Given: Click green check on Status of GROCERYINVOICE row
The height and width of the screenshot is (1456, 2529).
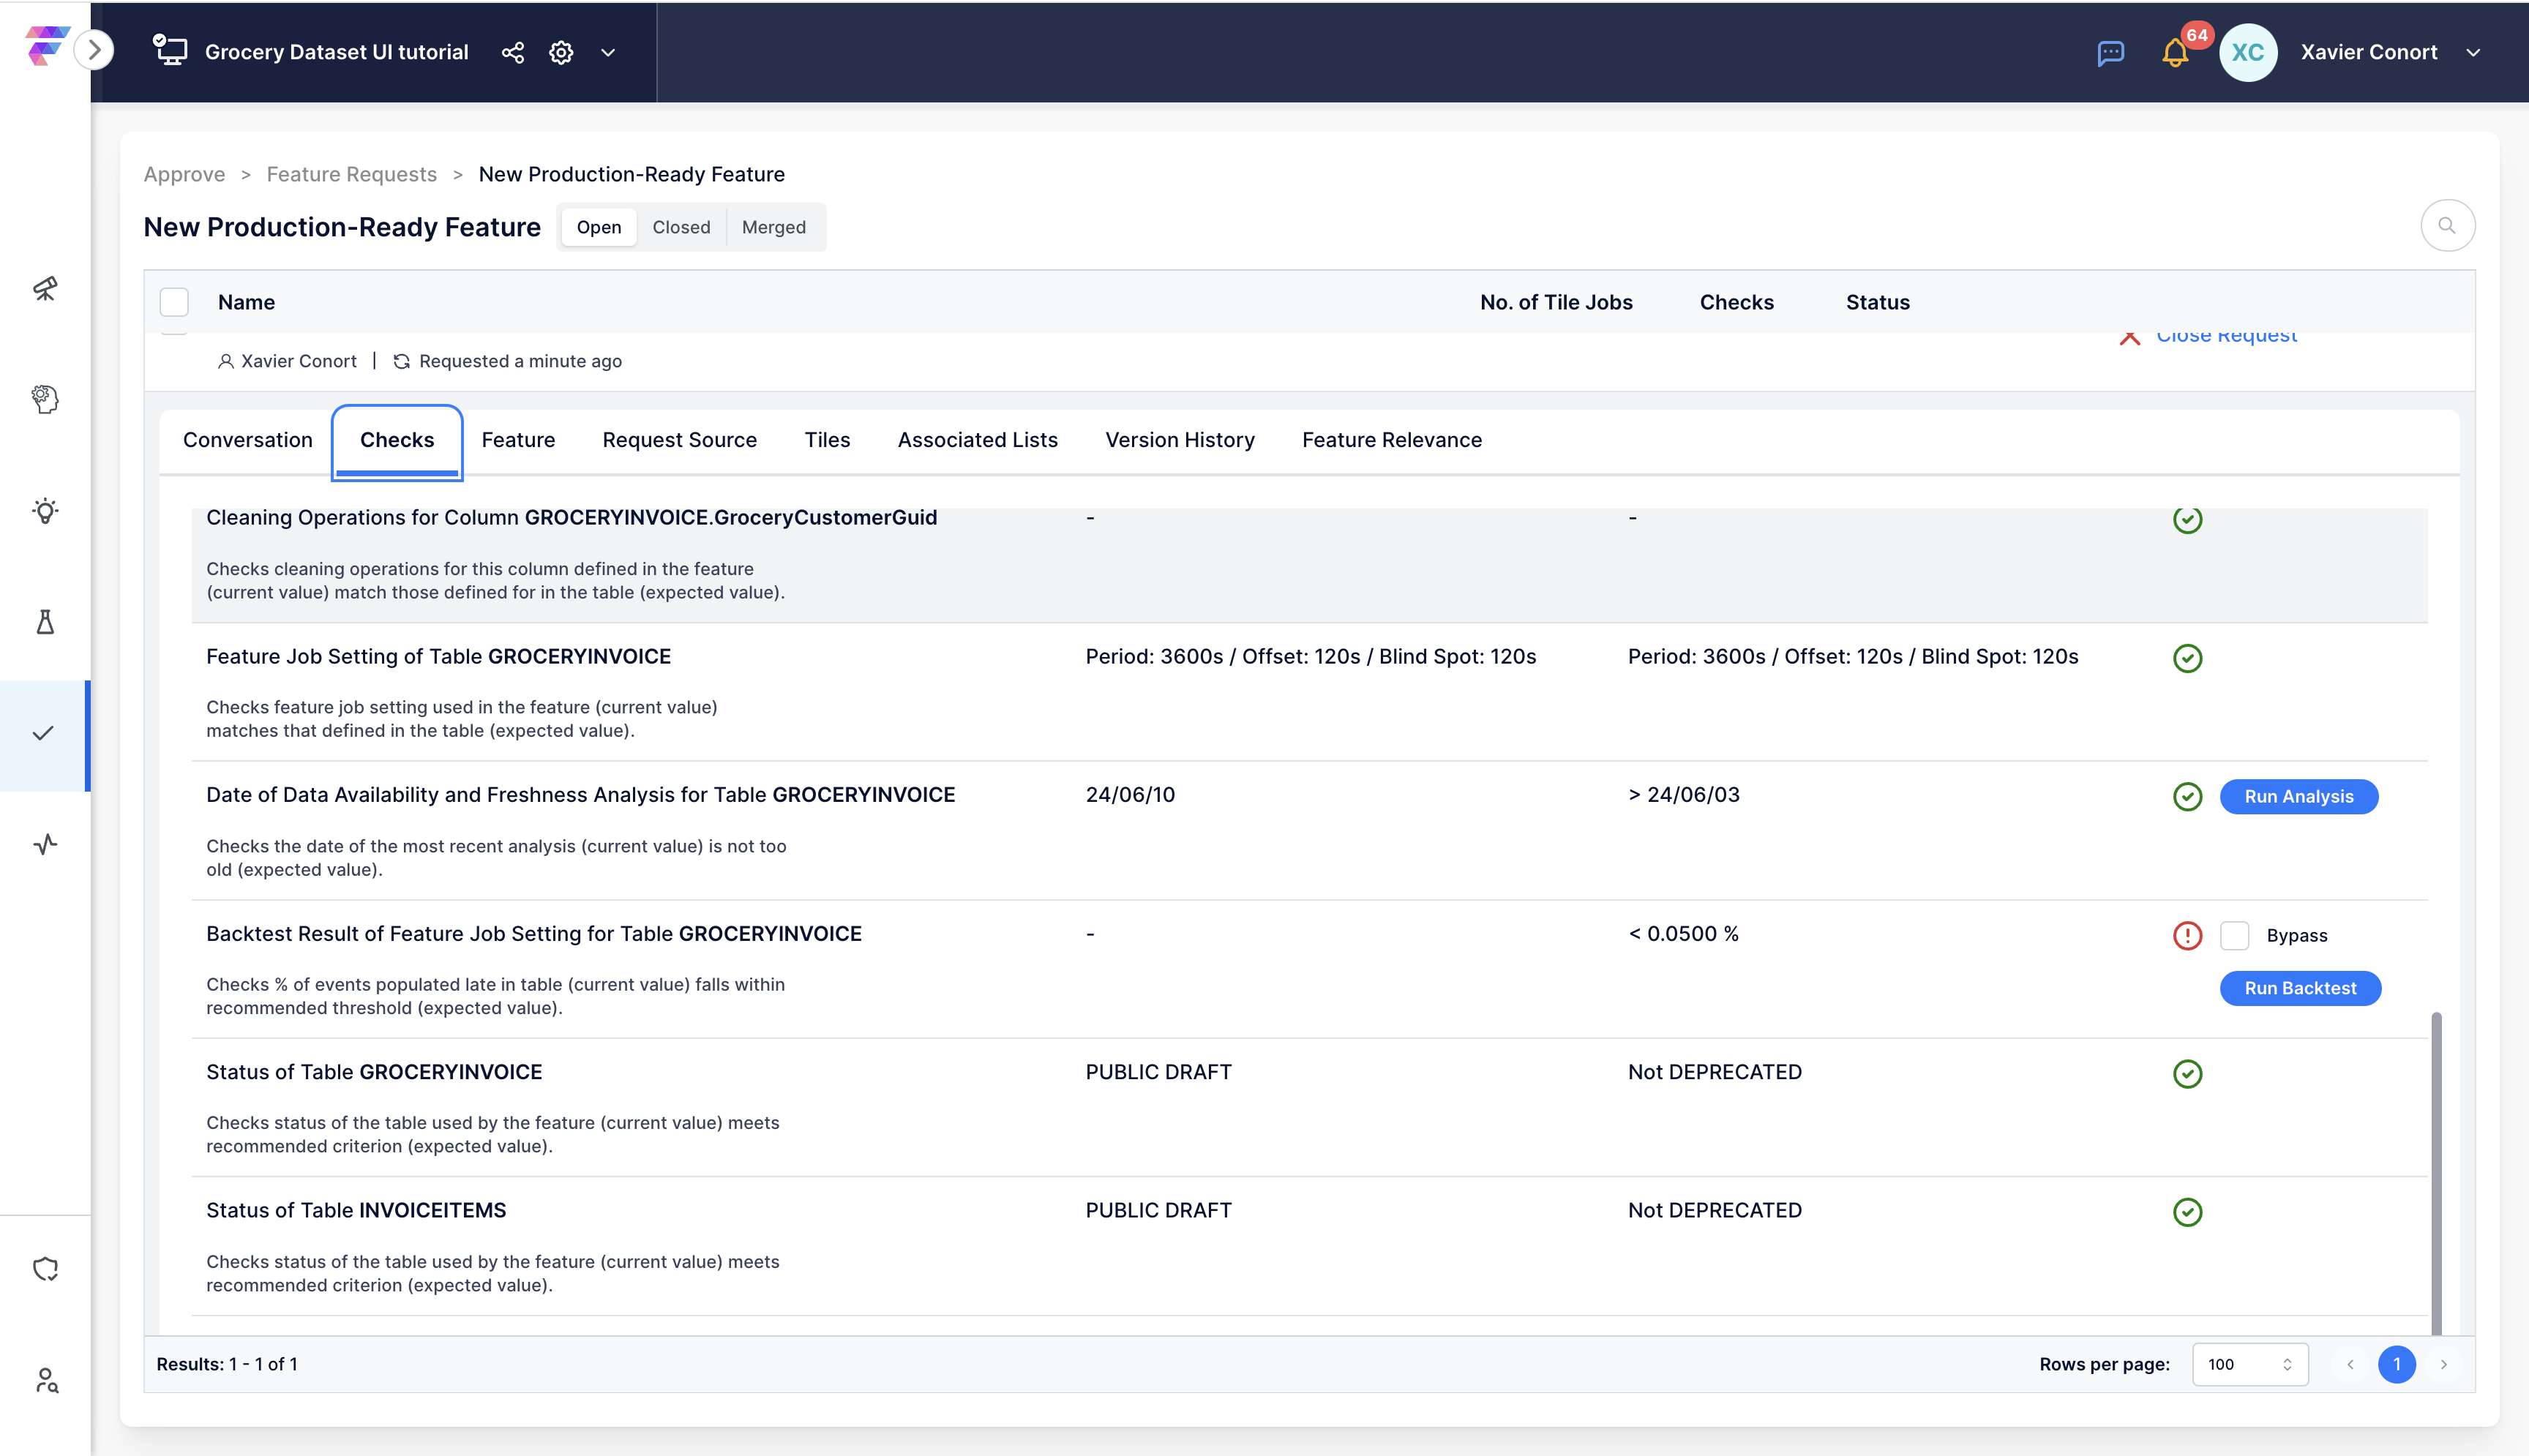Looking at the screenshot, I should tap(2187, 1074).
